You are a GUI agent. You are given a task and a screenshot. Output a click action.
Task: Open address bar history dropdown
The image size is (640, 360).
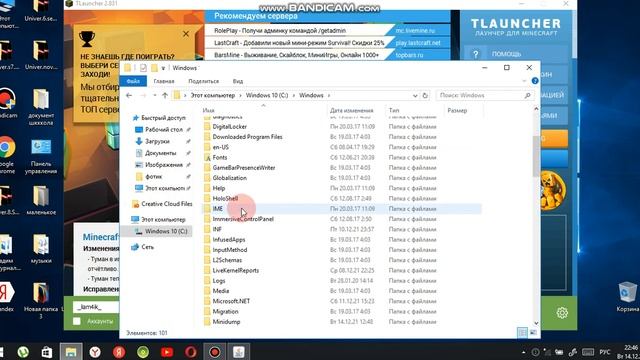[x=415, y=96]
